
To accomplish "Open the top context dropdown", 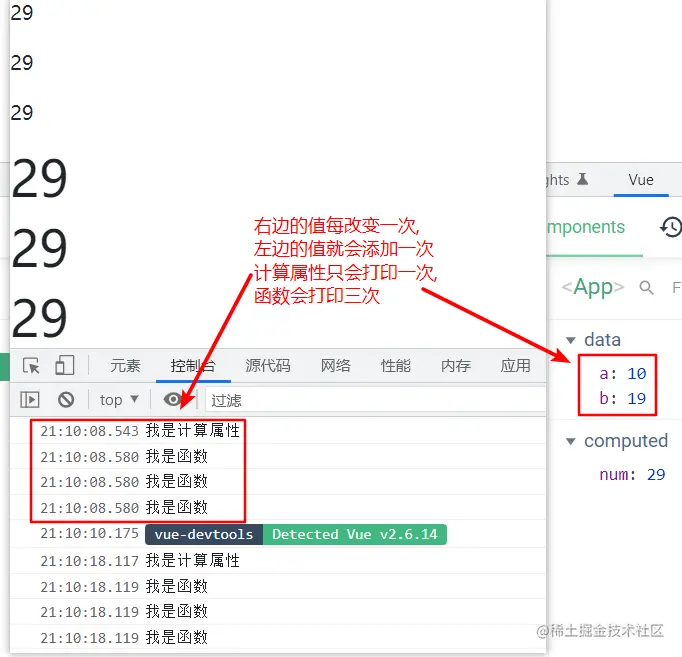I will pyautogui.click(x=119, y=400).
